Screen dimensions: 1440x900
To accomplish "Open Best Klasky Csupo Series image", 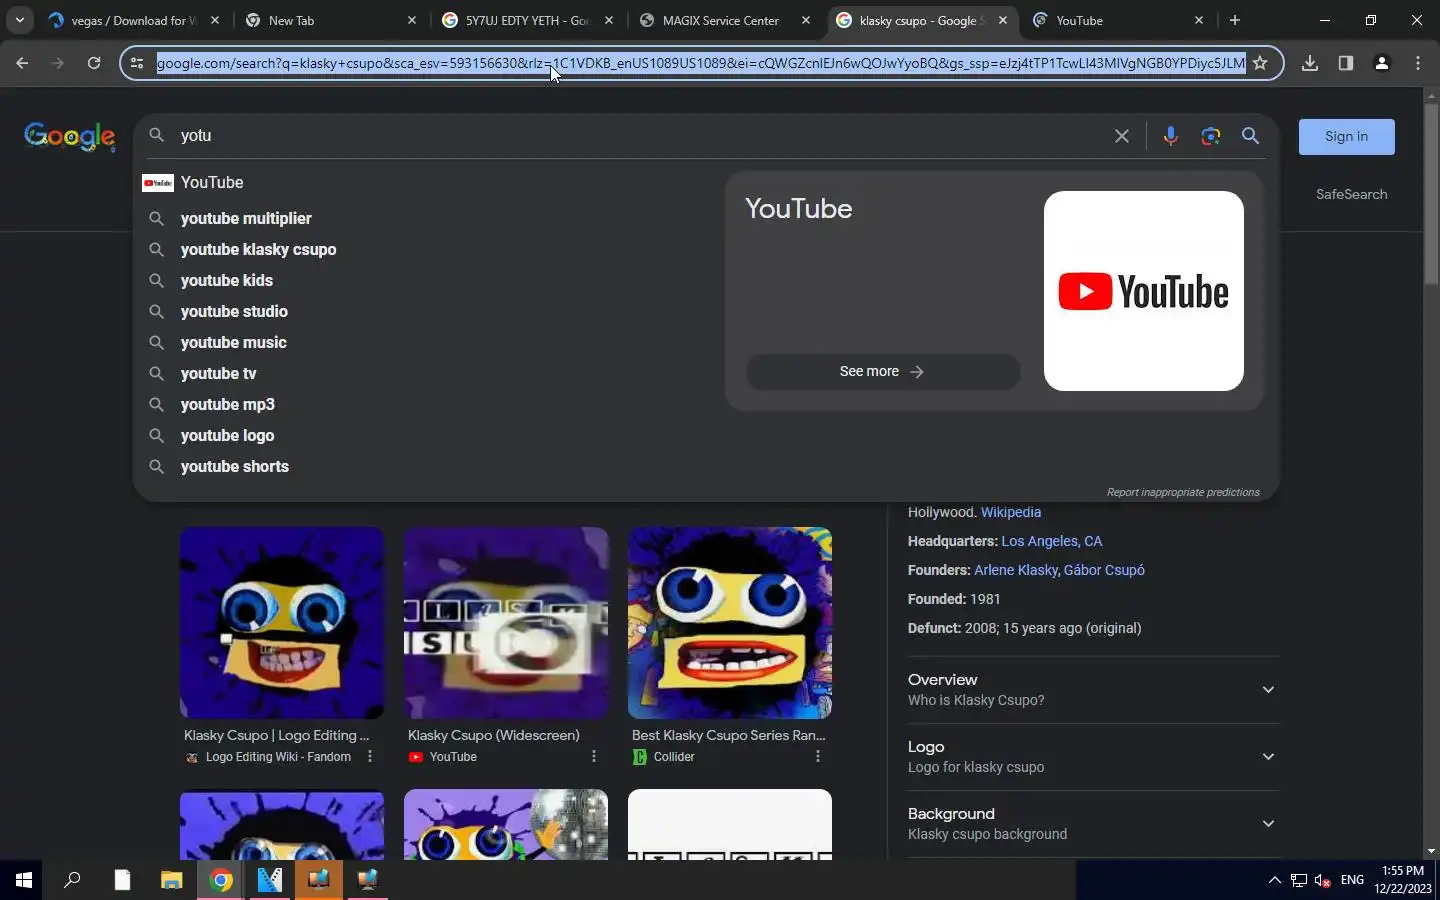I will (730, 622).
